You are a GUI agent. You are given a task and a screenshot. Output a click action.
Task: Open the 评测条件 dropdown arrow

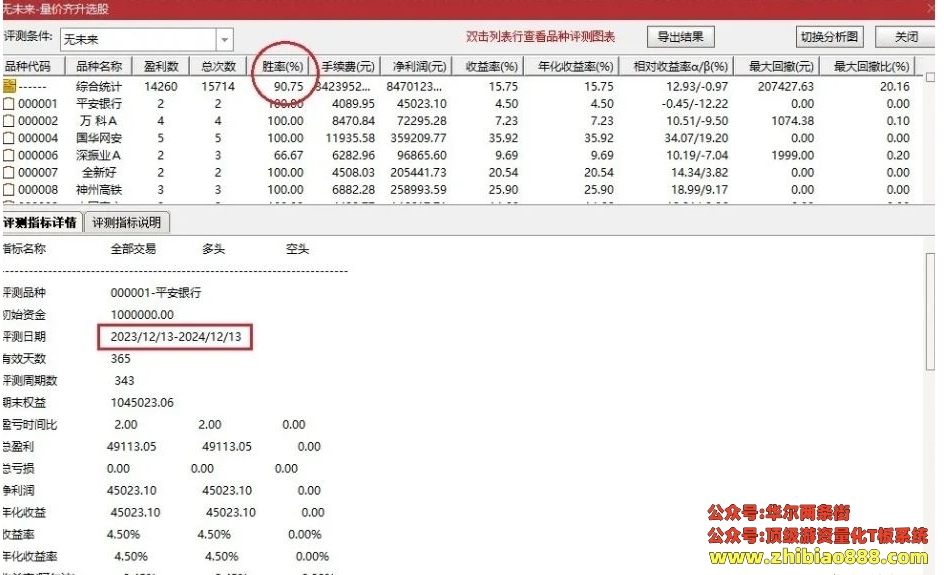coord(225,40)
